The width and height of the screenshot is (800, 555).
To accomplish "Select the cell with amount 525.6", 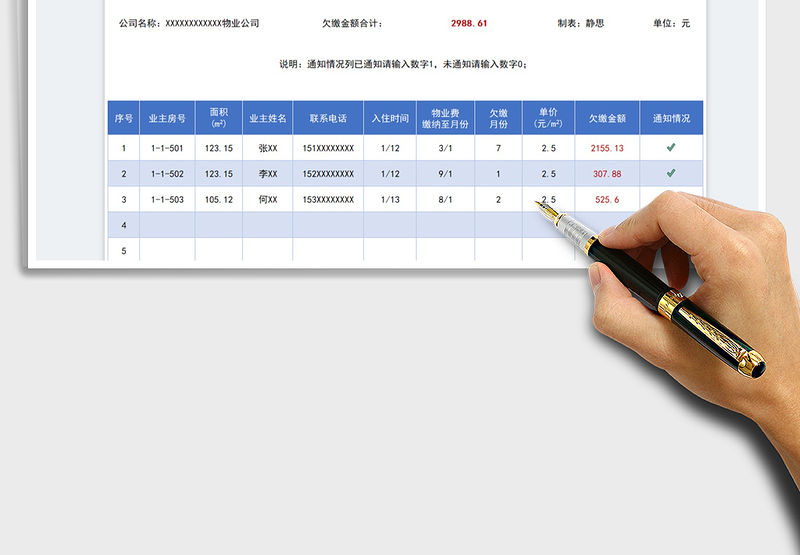I will (607, 200).
